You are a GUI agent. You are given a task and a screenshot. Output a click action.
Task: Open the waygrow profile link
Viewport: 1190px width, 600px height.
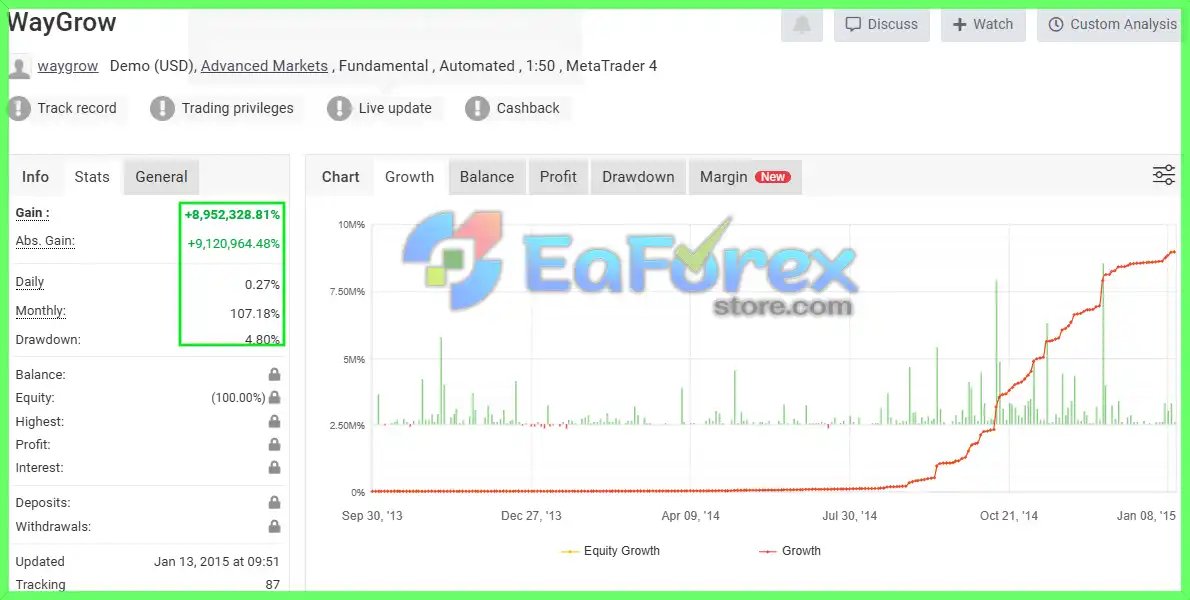point(68,66)
